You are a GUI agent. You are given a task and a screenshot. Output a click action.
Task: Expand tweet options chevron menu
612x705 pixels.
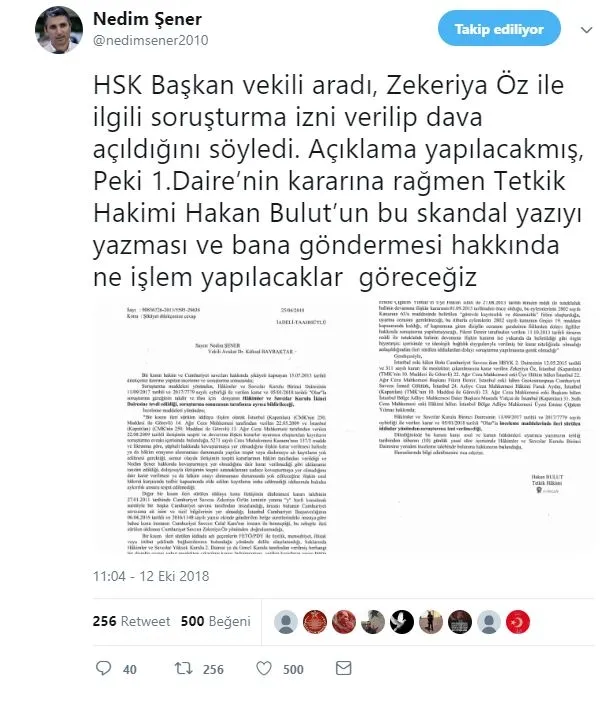(586, 30)
